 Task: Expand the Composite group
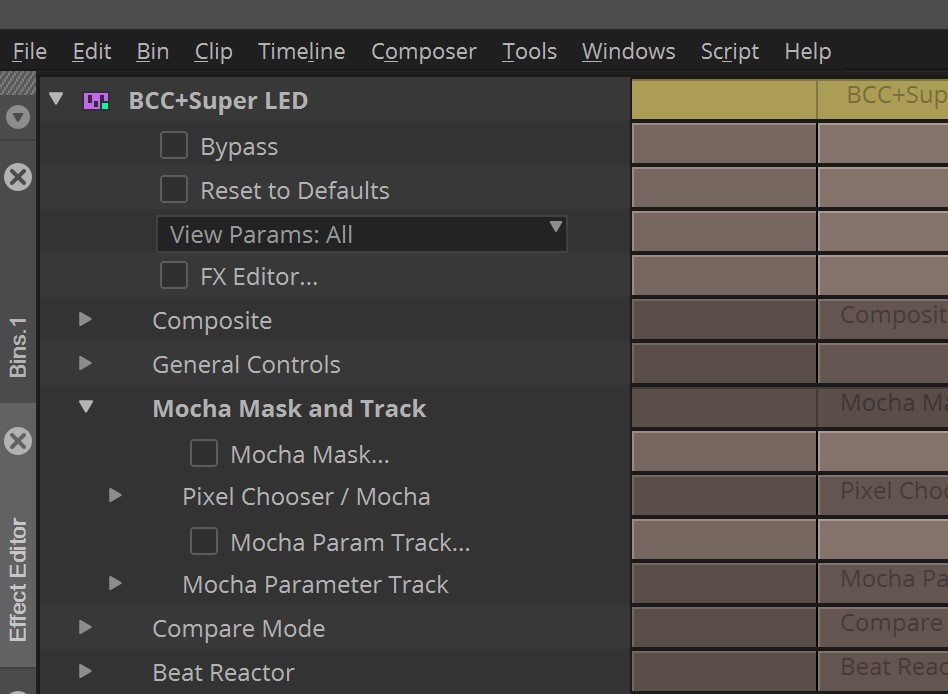[x=85, y=319]
